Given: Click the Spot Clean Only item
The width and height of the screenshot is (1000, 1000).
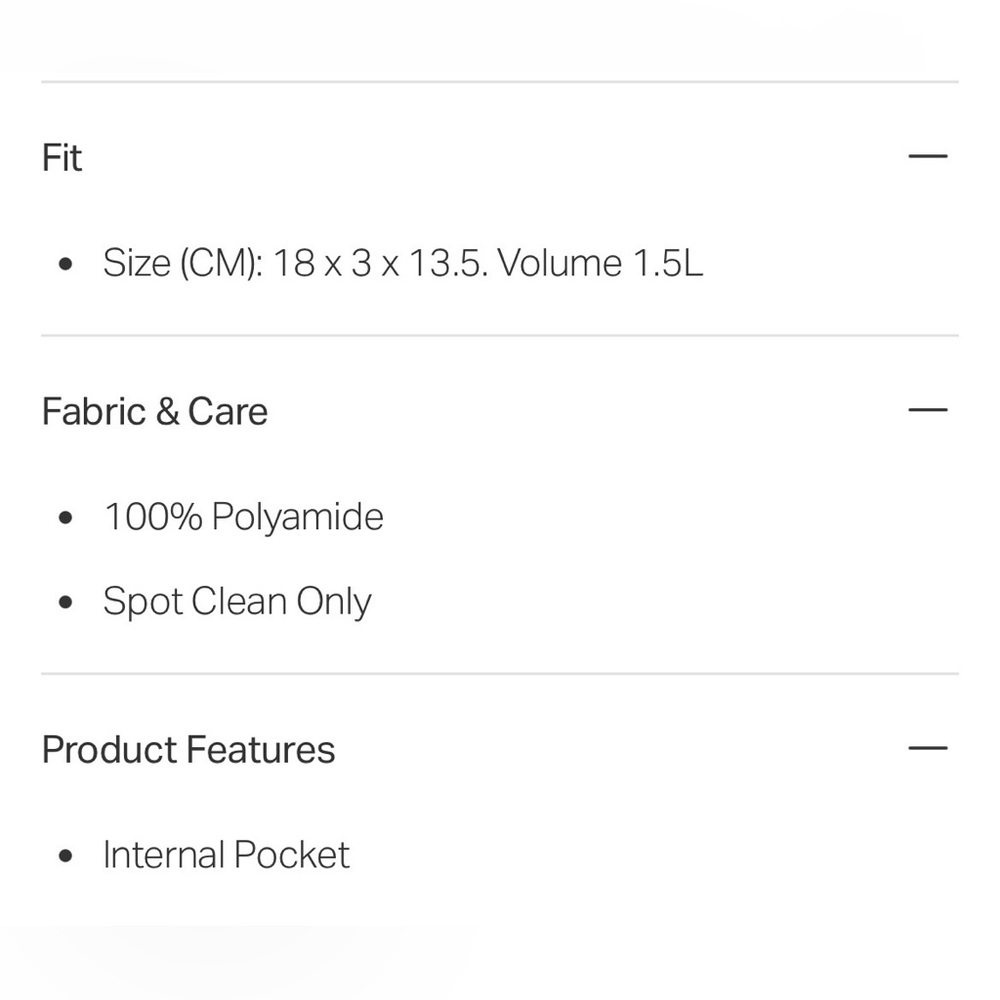Looking at the screenshot, I should pos(237,602).
